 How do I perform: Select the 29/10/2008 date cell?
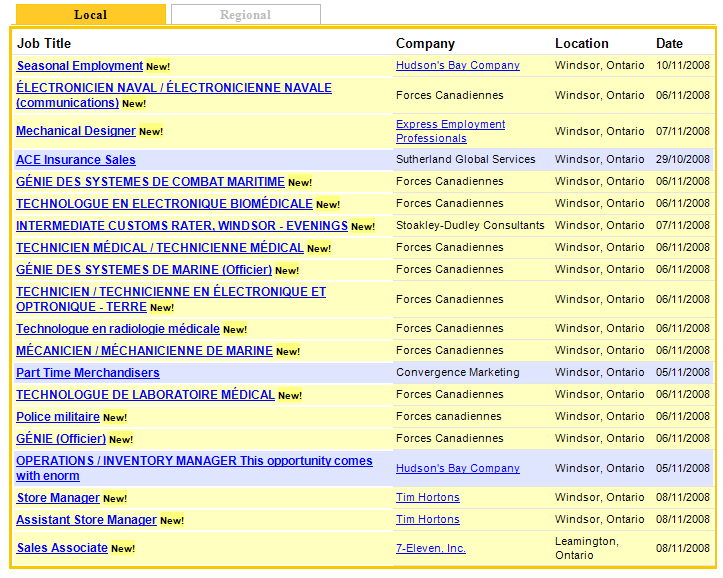pos(683,159)
